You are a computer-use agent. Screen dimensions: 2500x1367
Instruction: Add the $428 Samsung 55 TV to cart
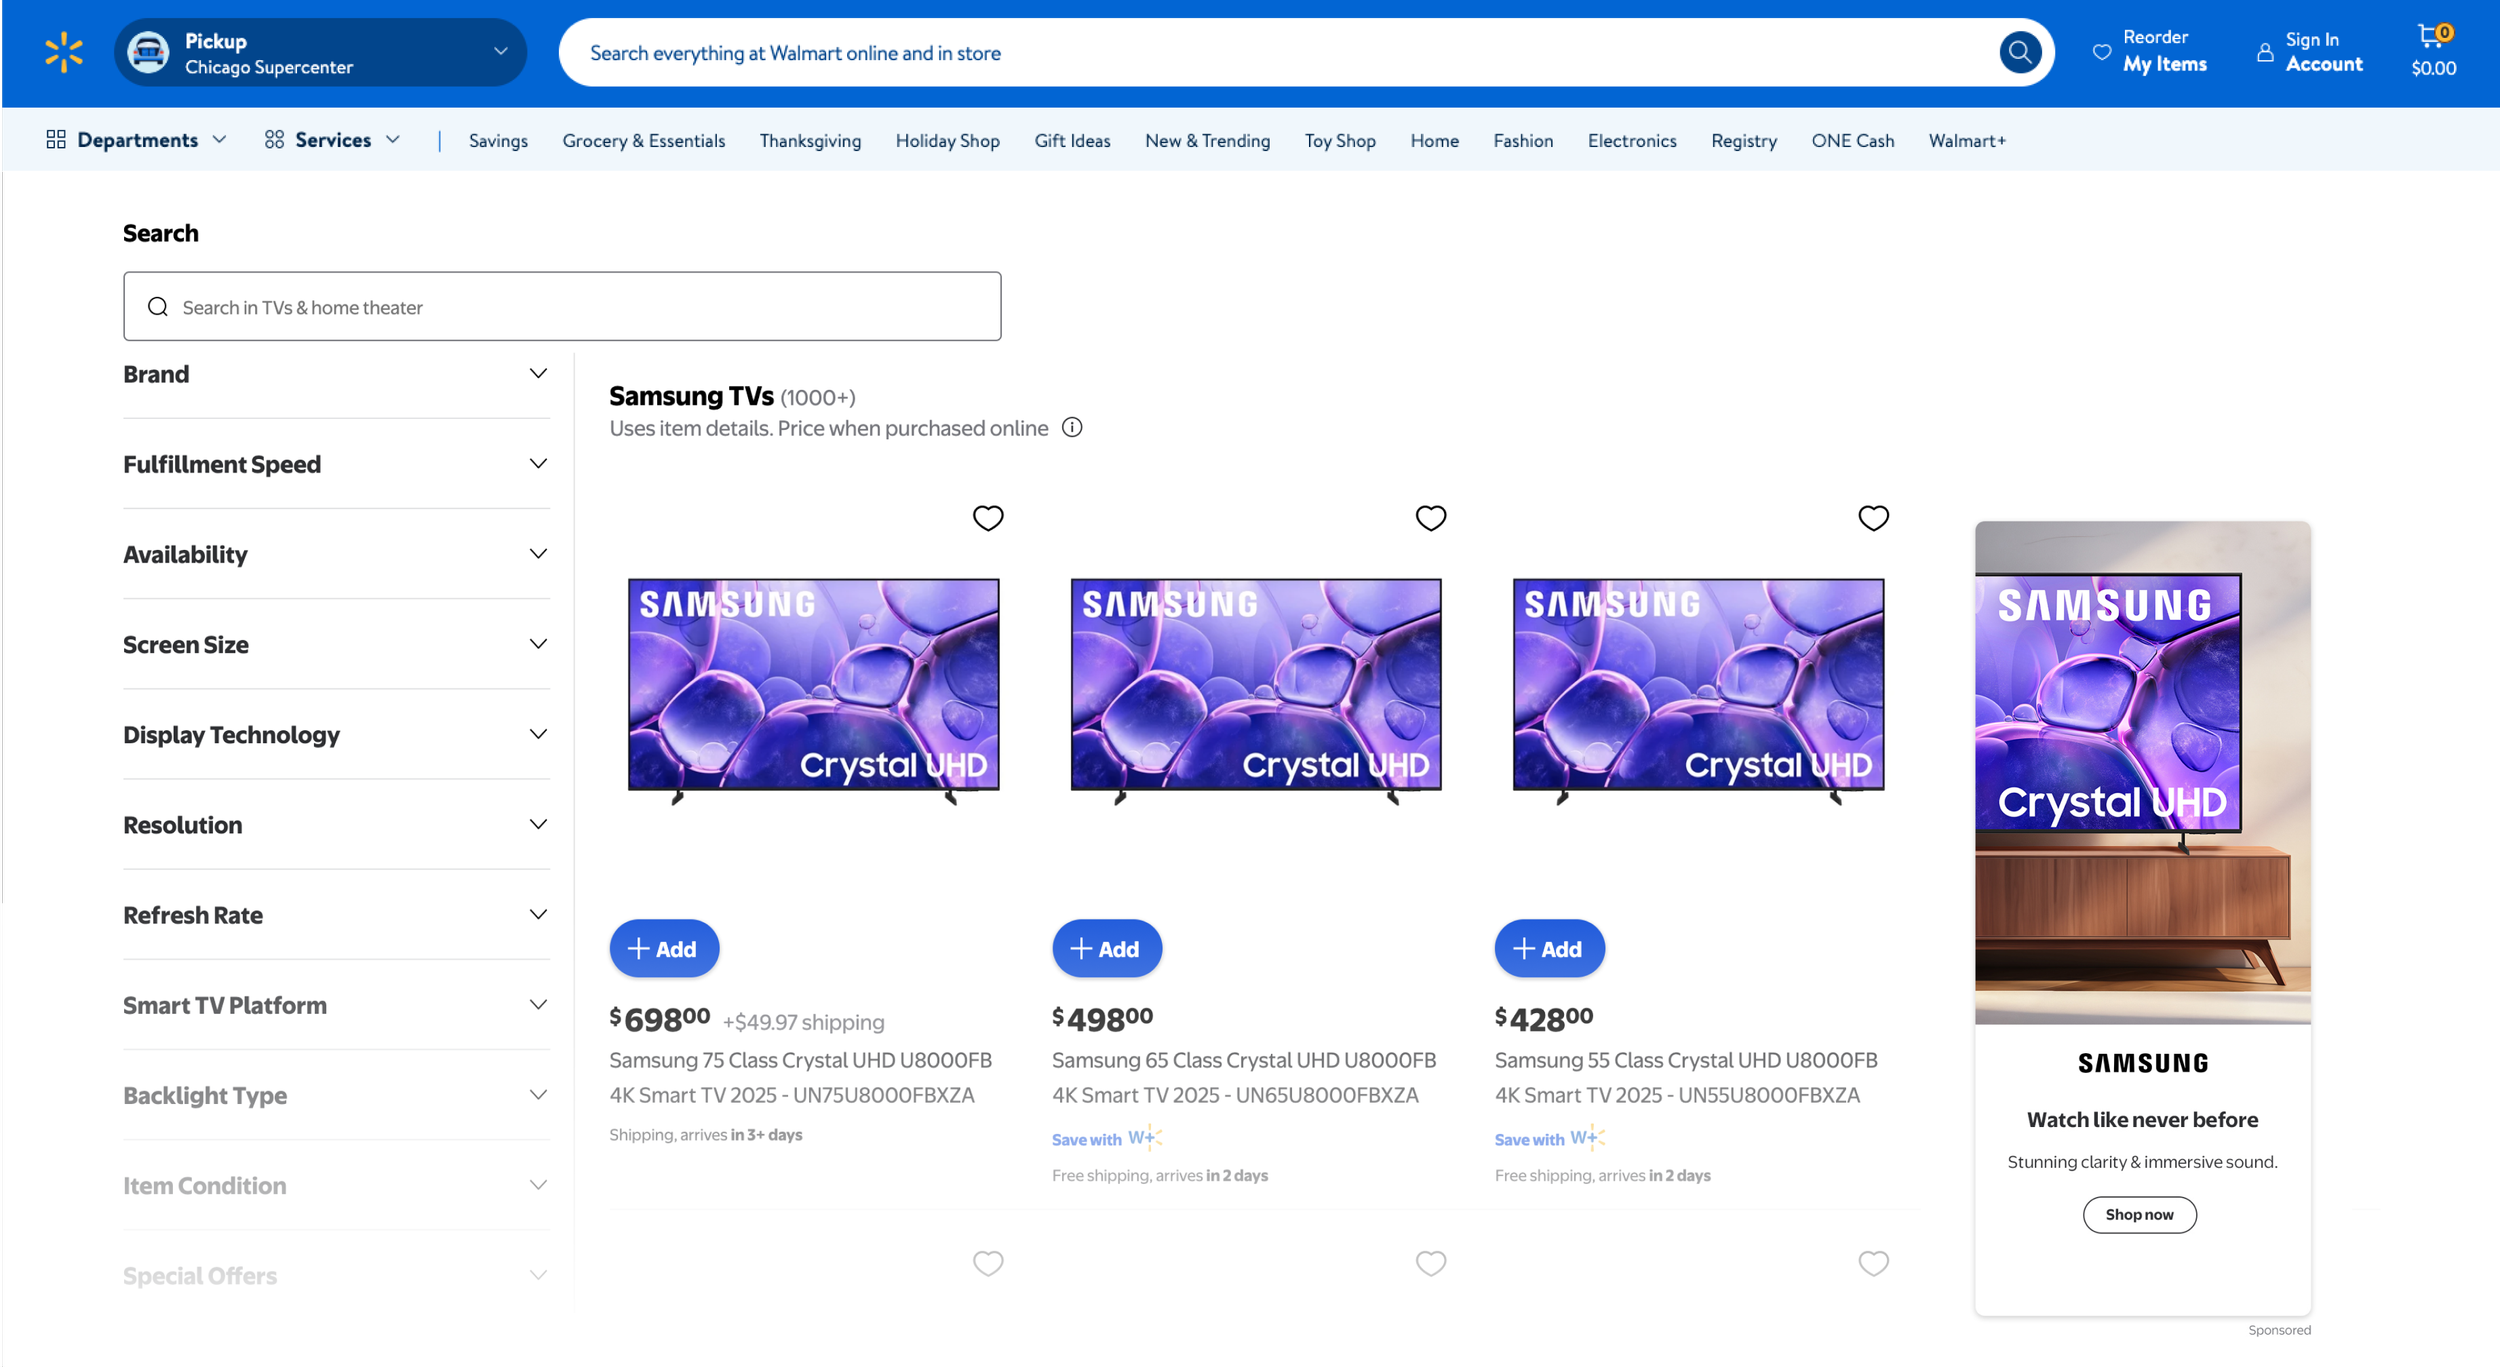(1549, 948)
